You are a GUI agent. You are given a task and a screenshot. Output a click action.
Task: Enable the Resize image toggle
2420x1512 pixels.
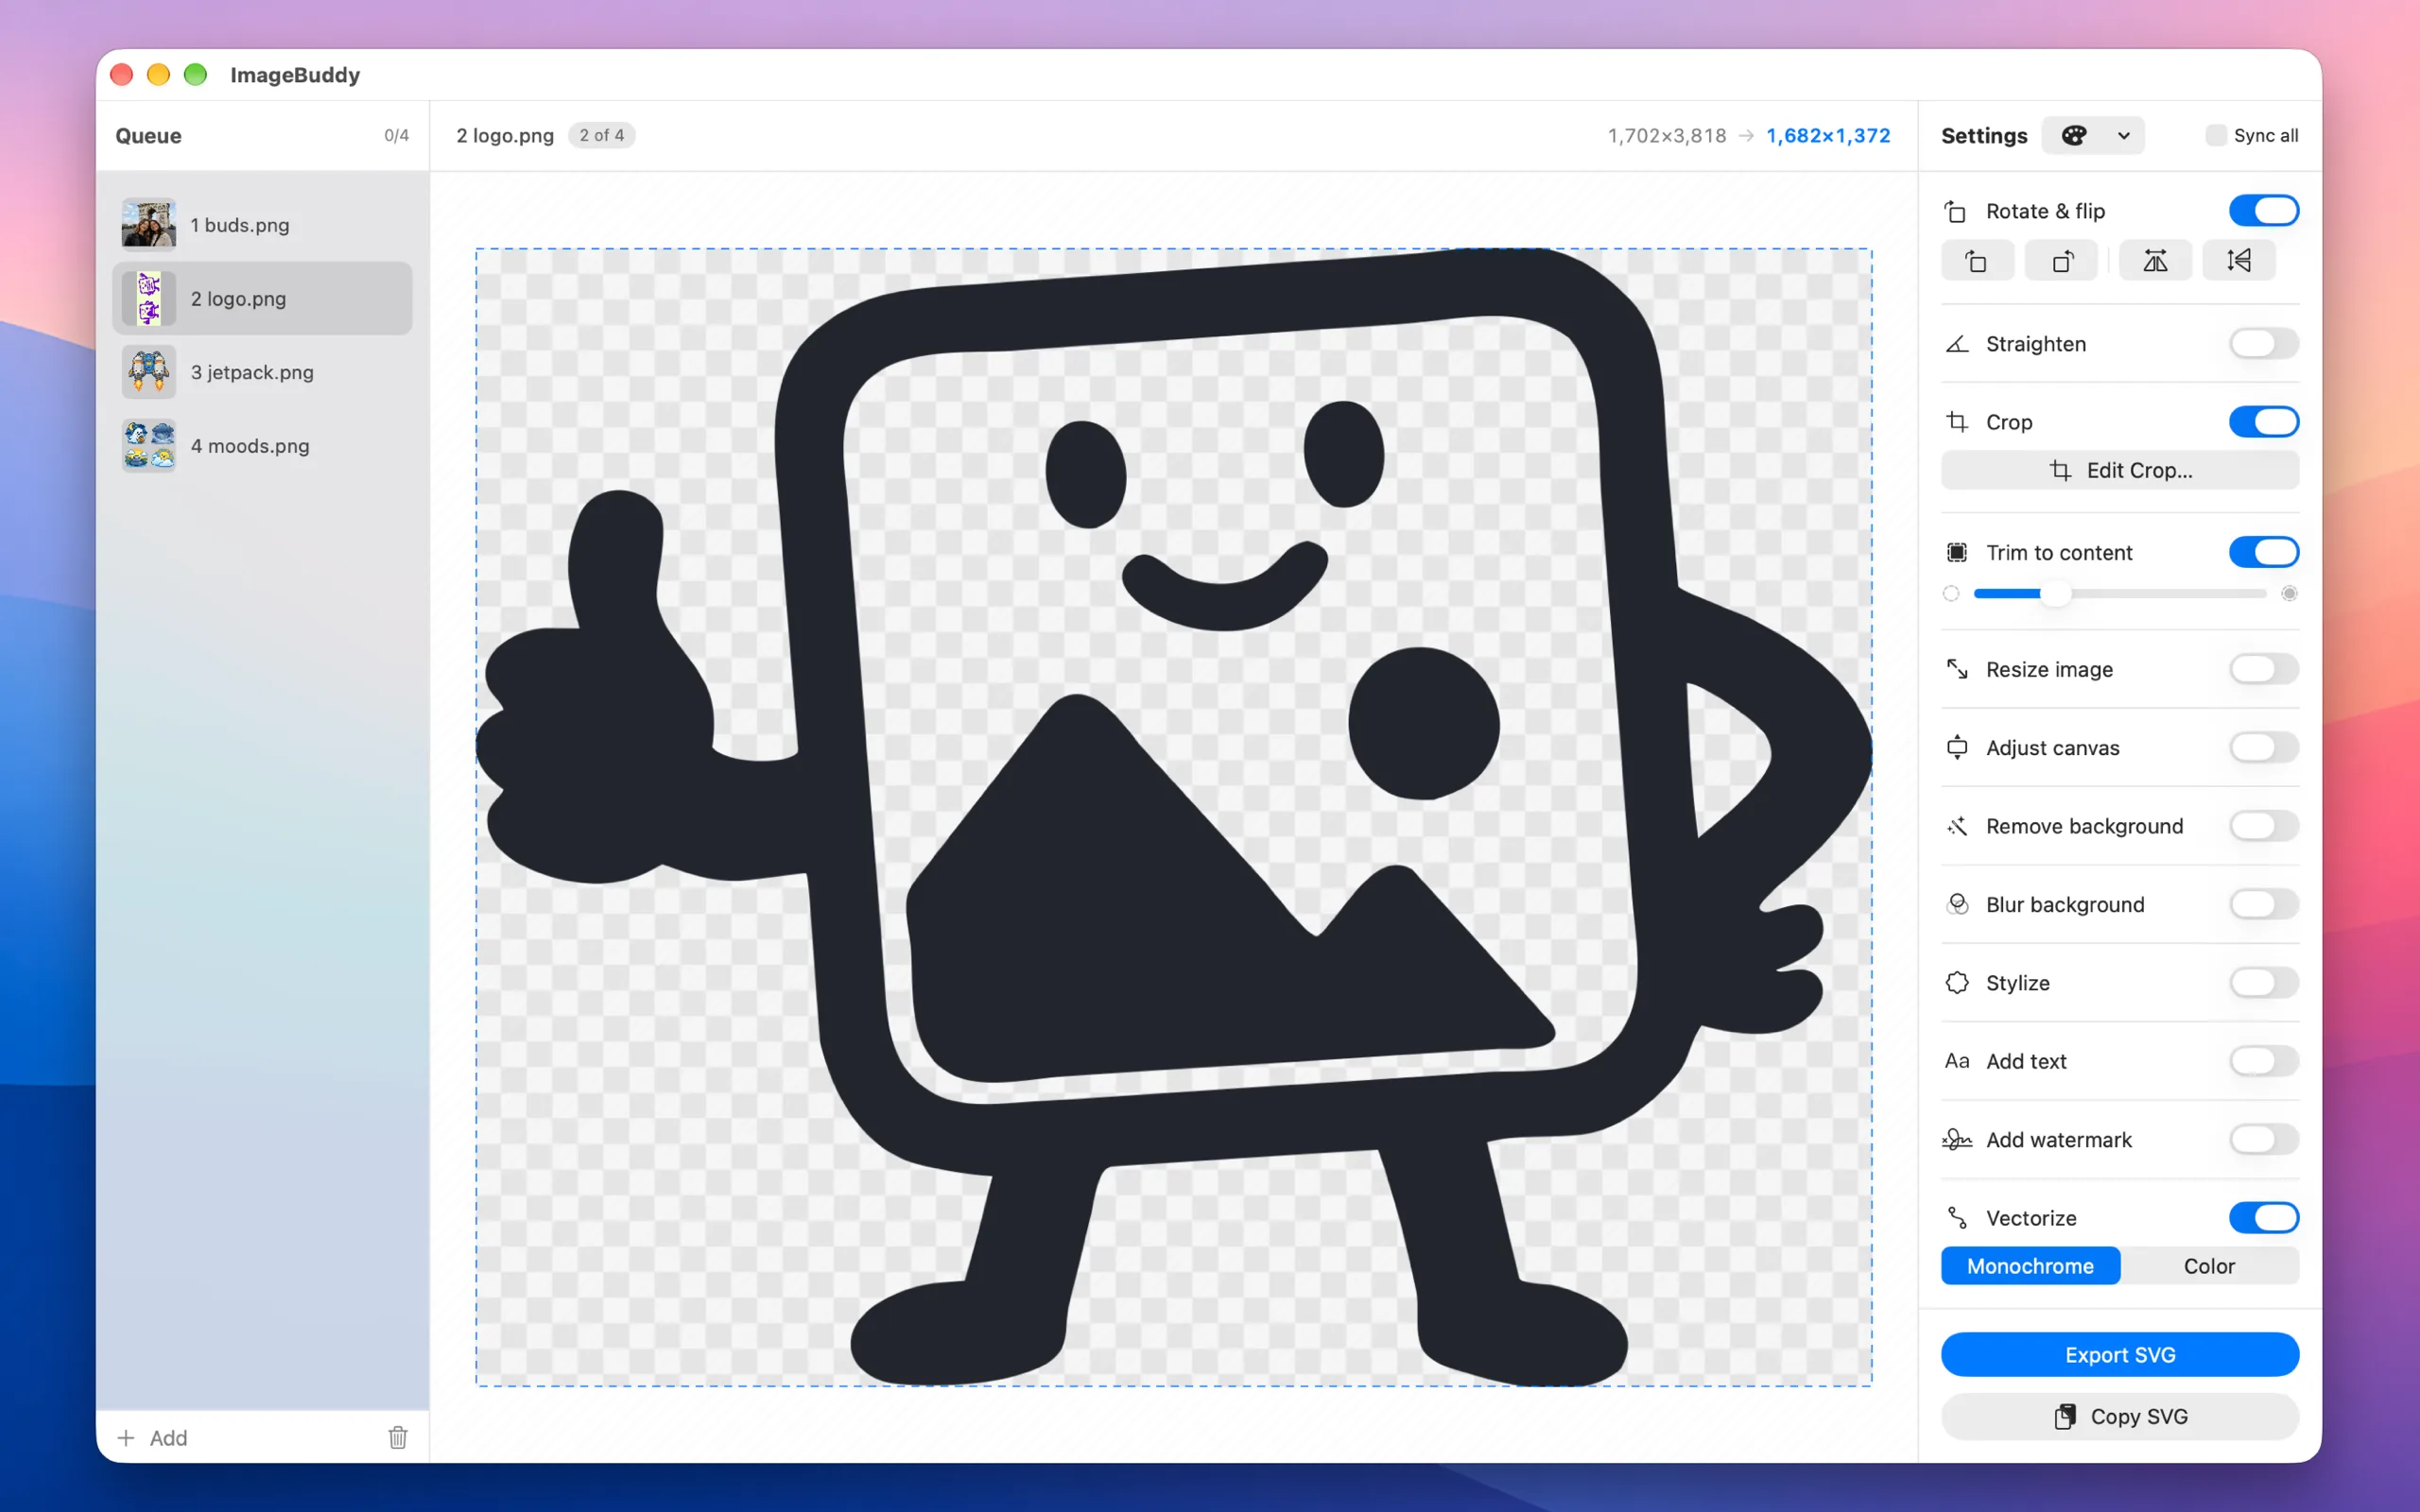pos(2263,669)
